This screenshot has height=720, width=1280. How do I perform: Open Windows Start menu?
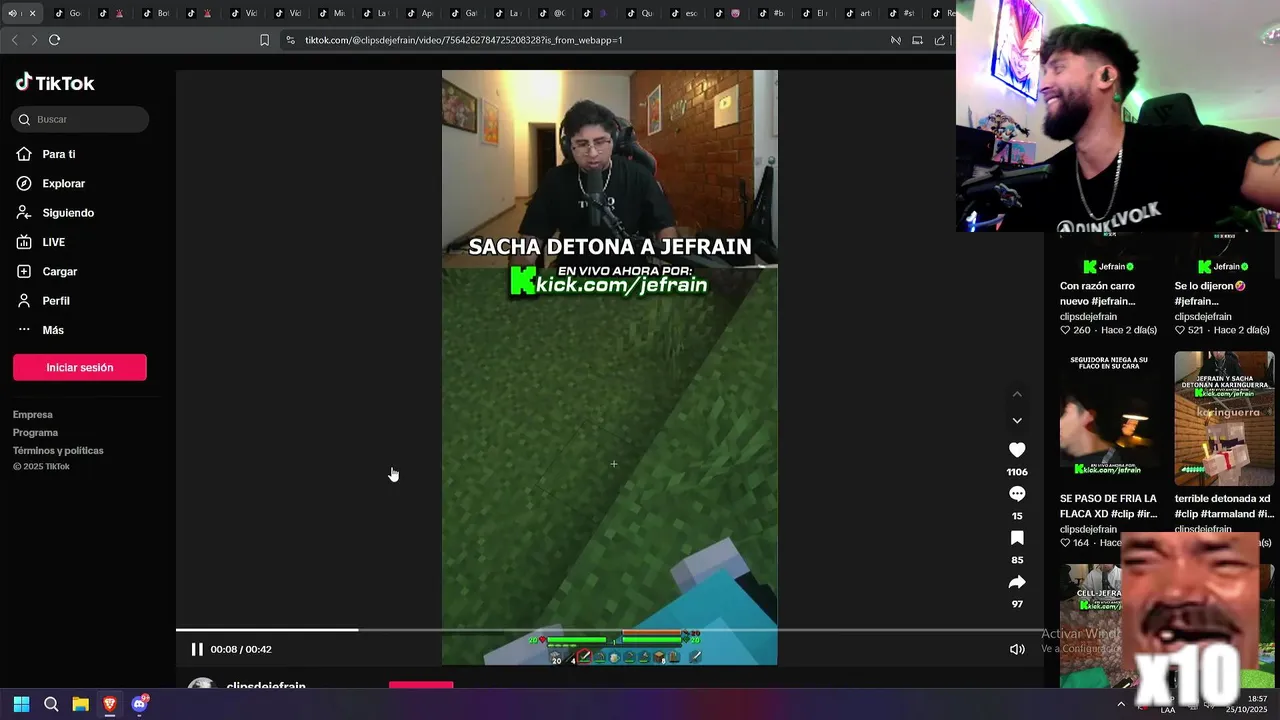click(x=21, y=704)
